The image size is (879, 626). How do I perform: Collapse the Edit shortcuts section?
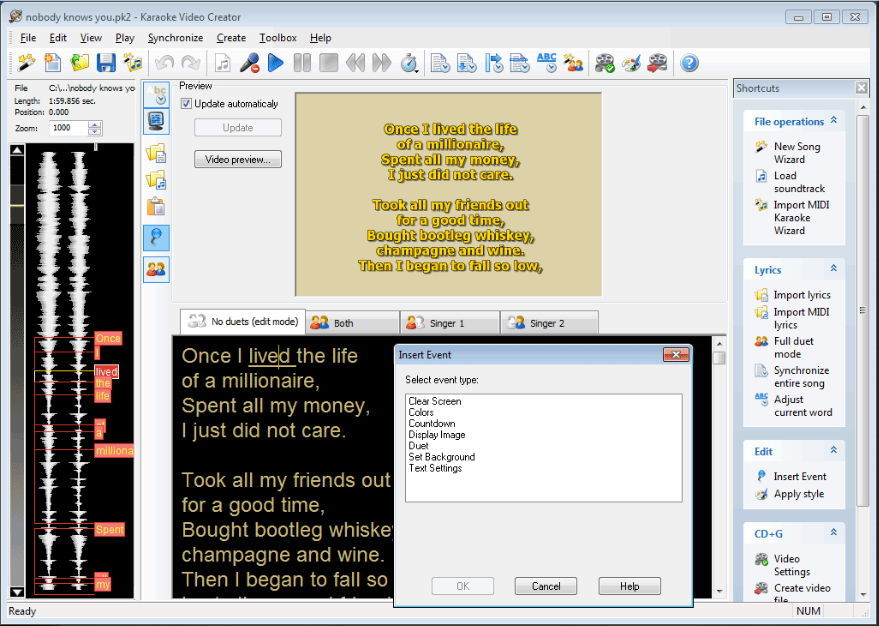pyautogui.click(x=833, y=451)
